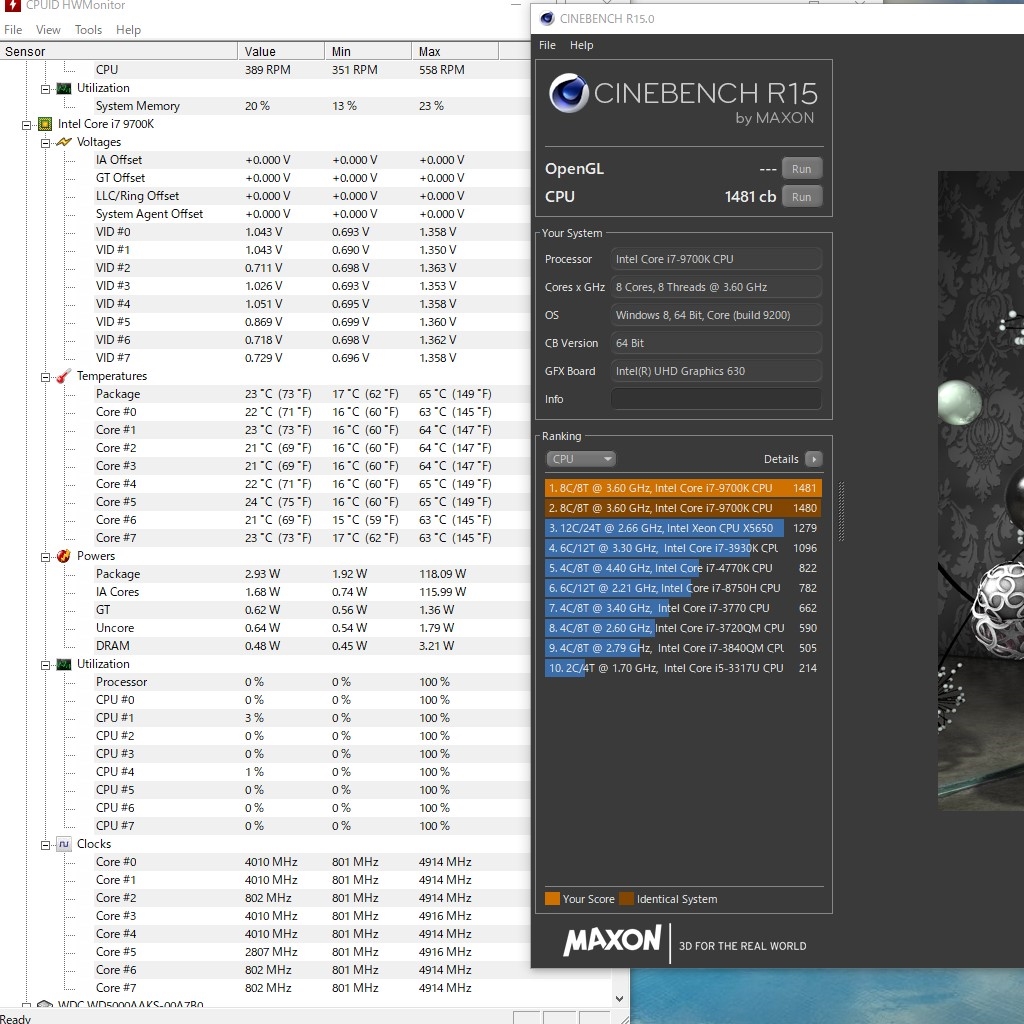Click the Details arrow icon in Ranking
This screenshot has width=1024, height=1024.
point(814,459)
